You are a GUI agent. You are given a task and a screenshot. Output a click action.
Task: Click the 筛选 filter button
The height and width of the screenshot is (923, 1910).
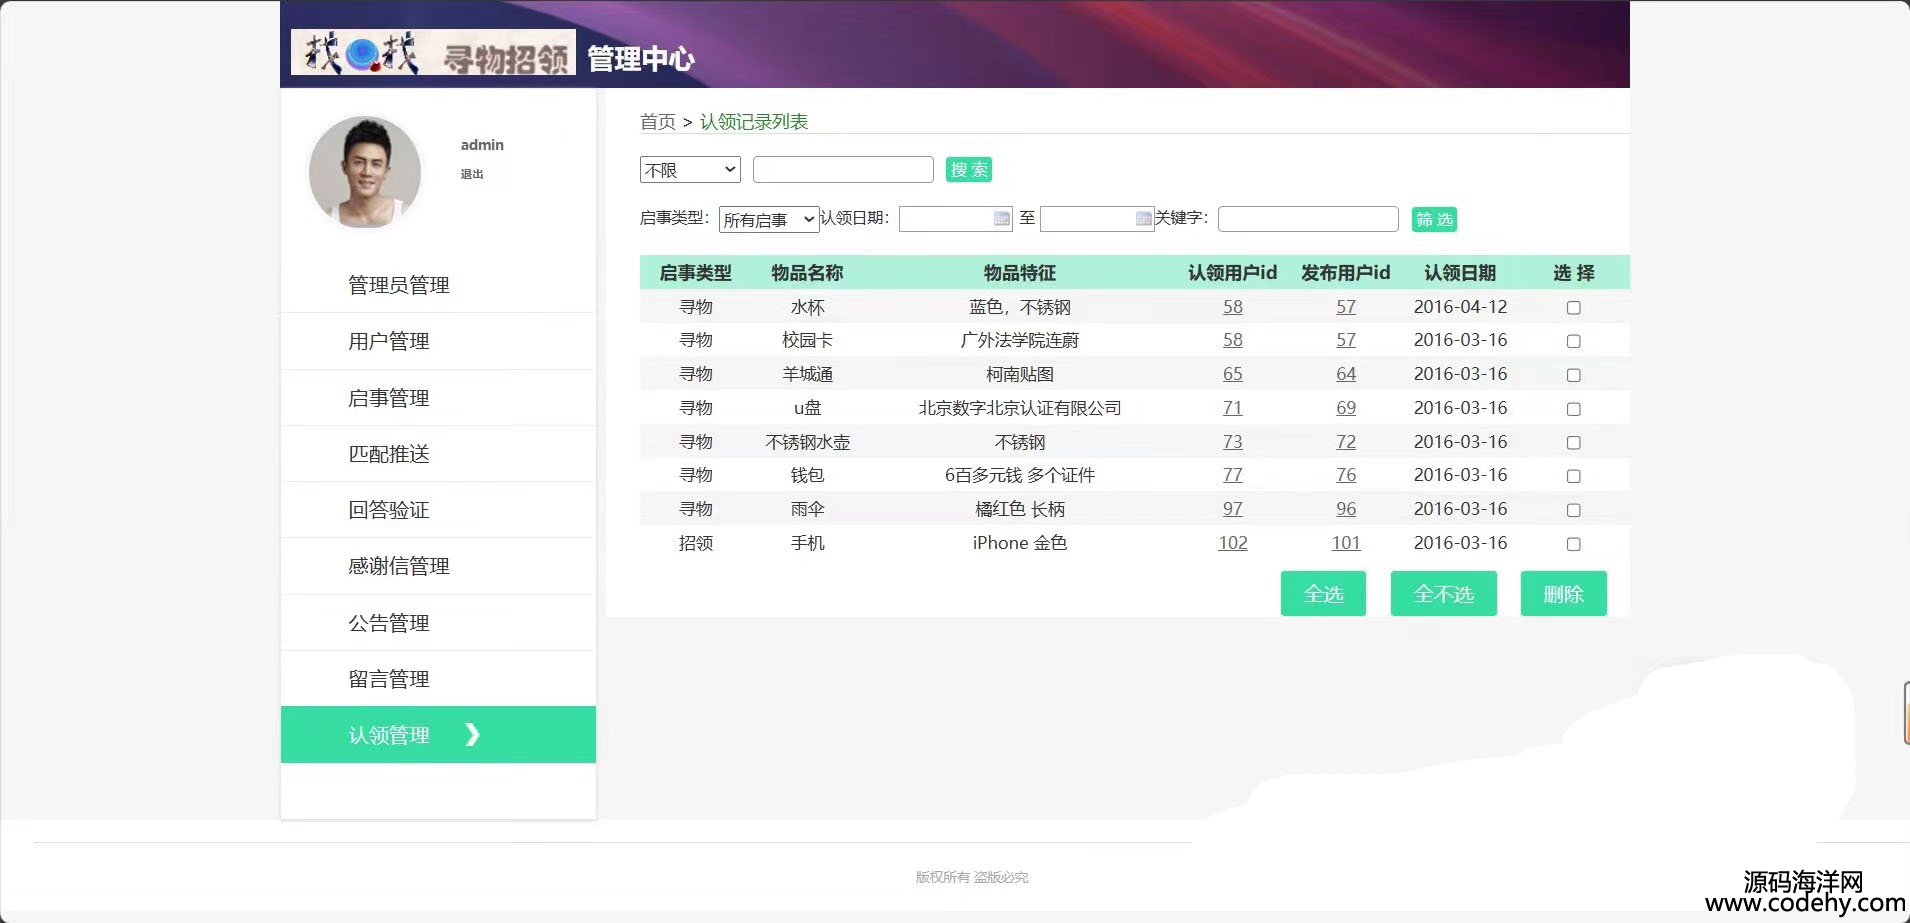(1434, 219)
